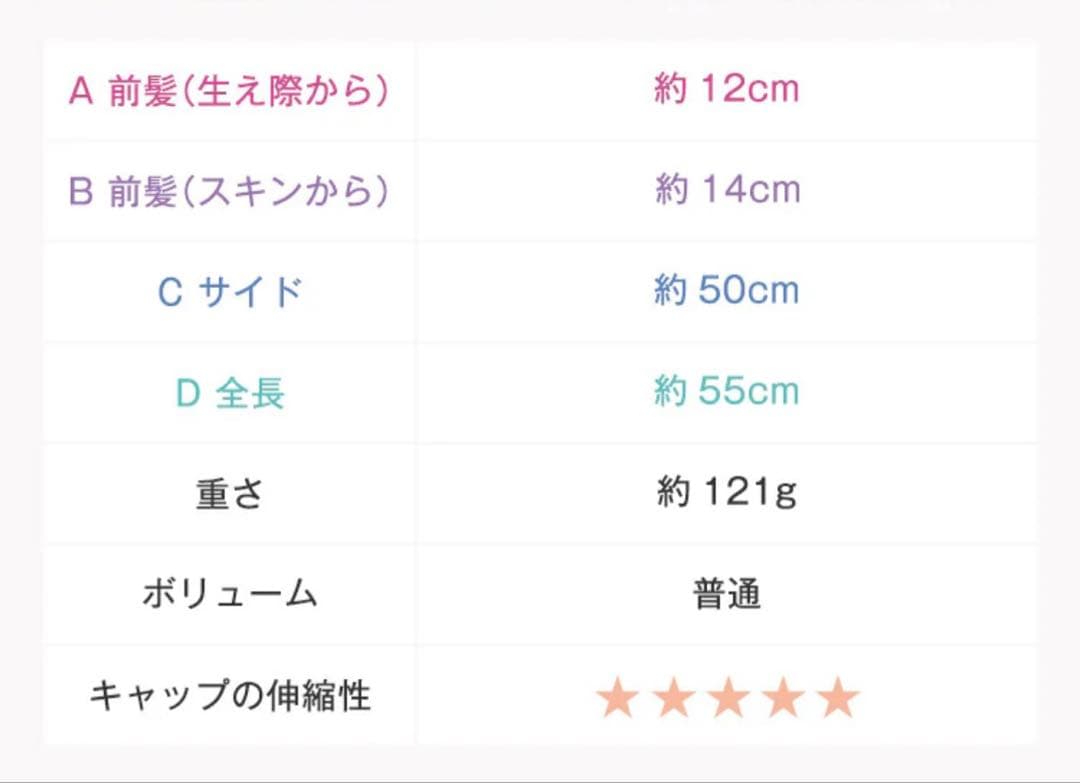Viewport: 1080px width, 783px height.
Task: Click the pink letter A label
Action: pyautogui.click(x=80, y=91)
